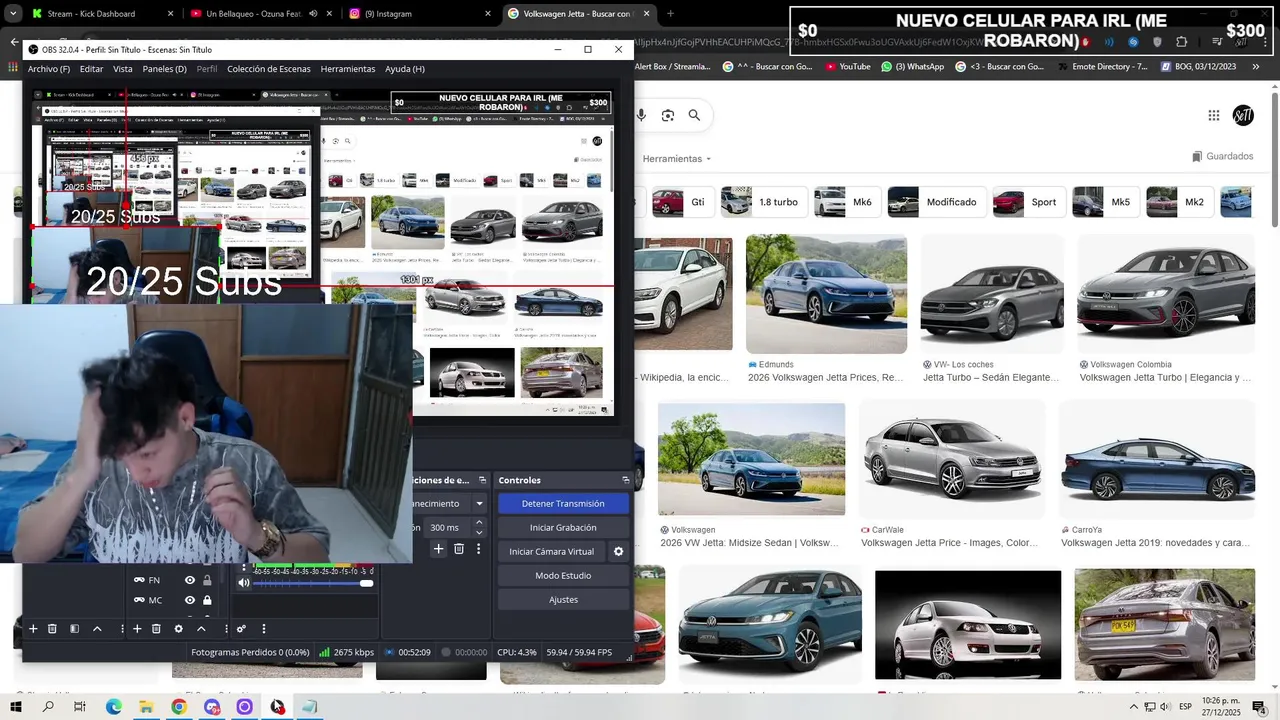Open audio mixer three-dot menu
This screenshot has height=720, width=1280.
[x=264, y=629]
